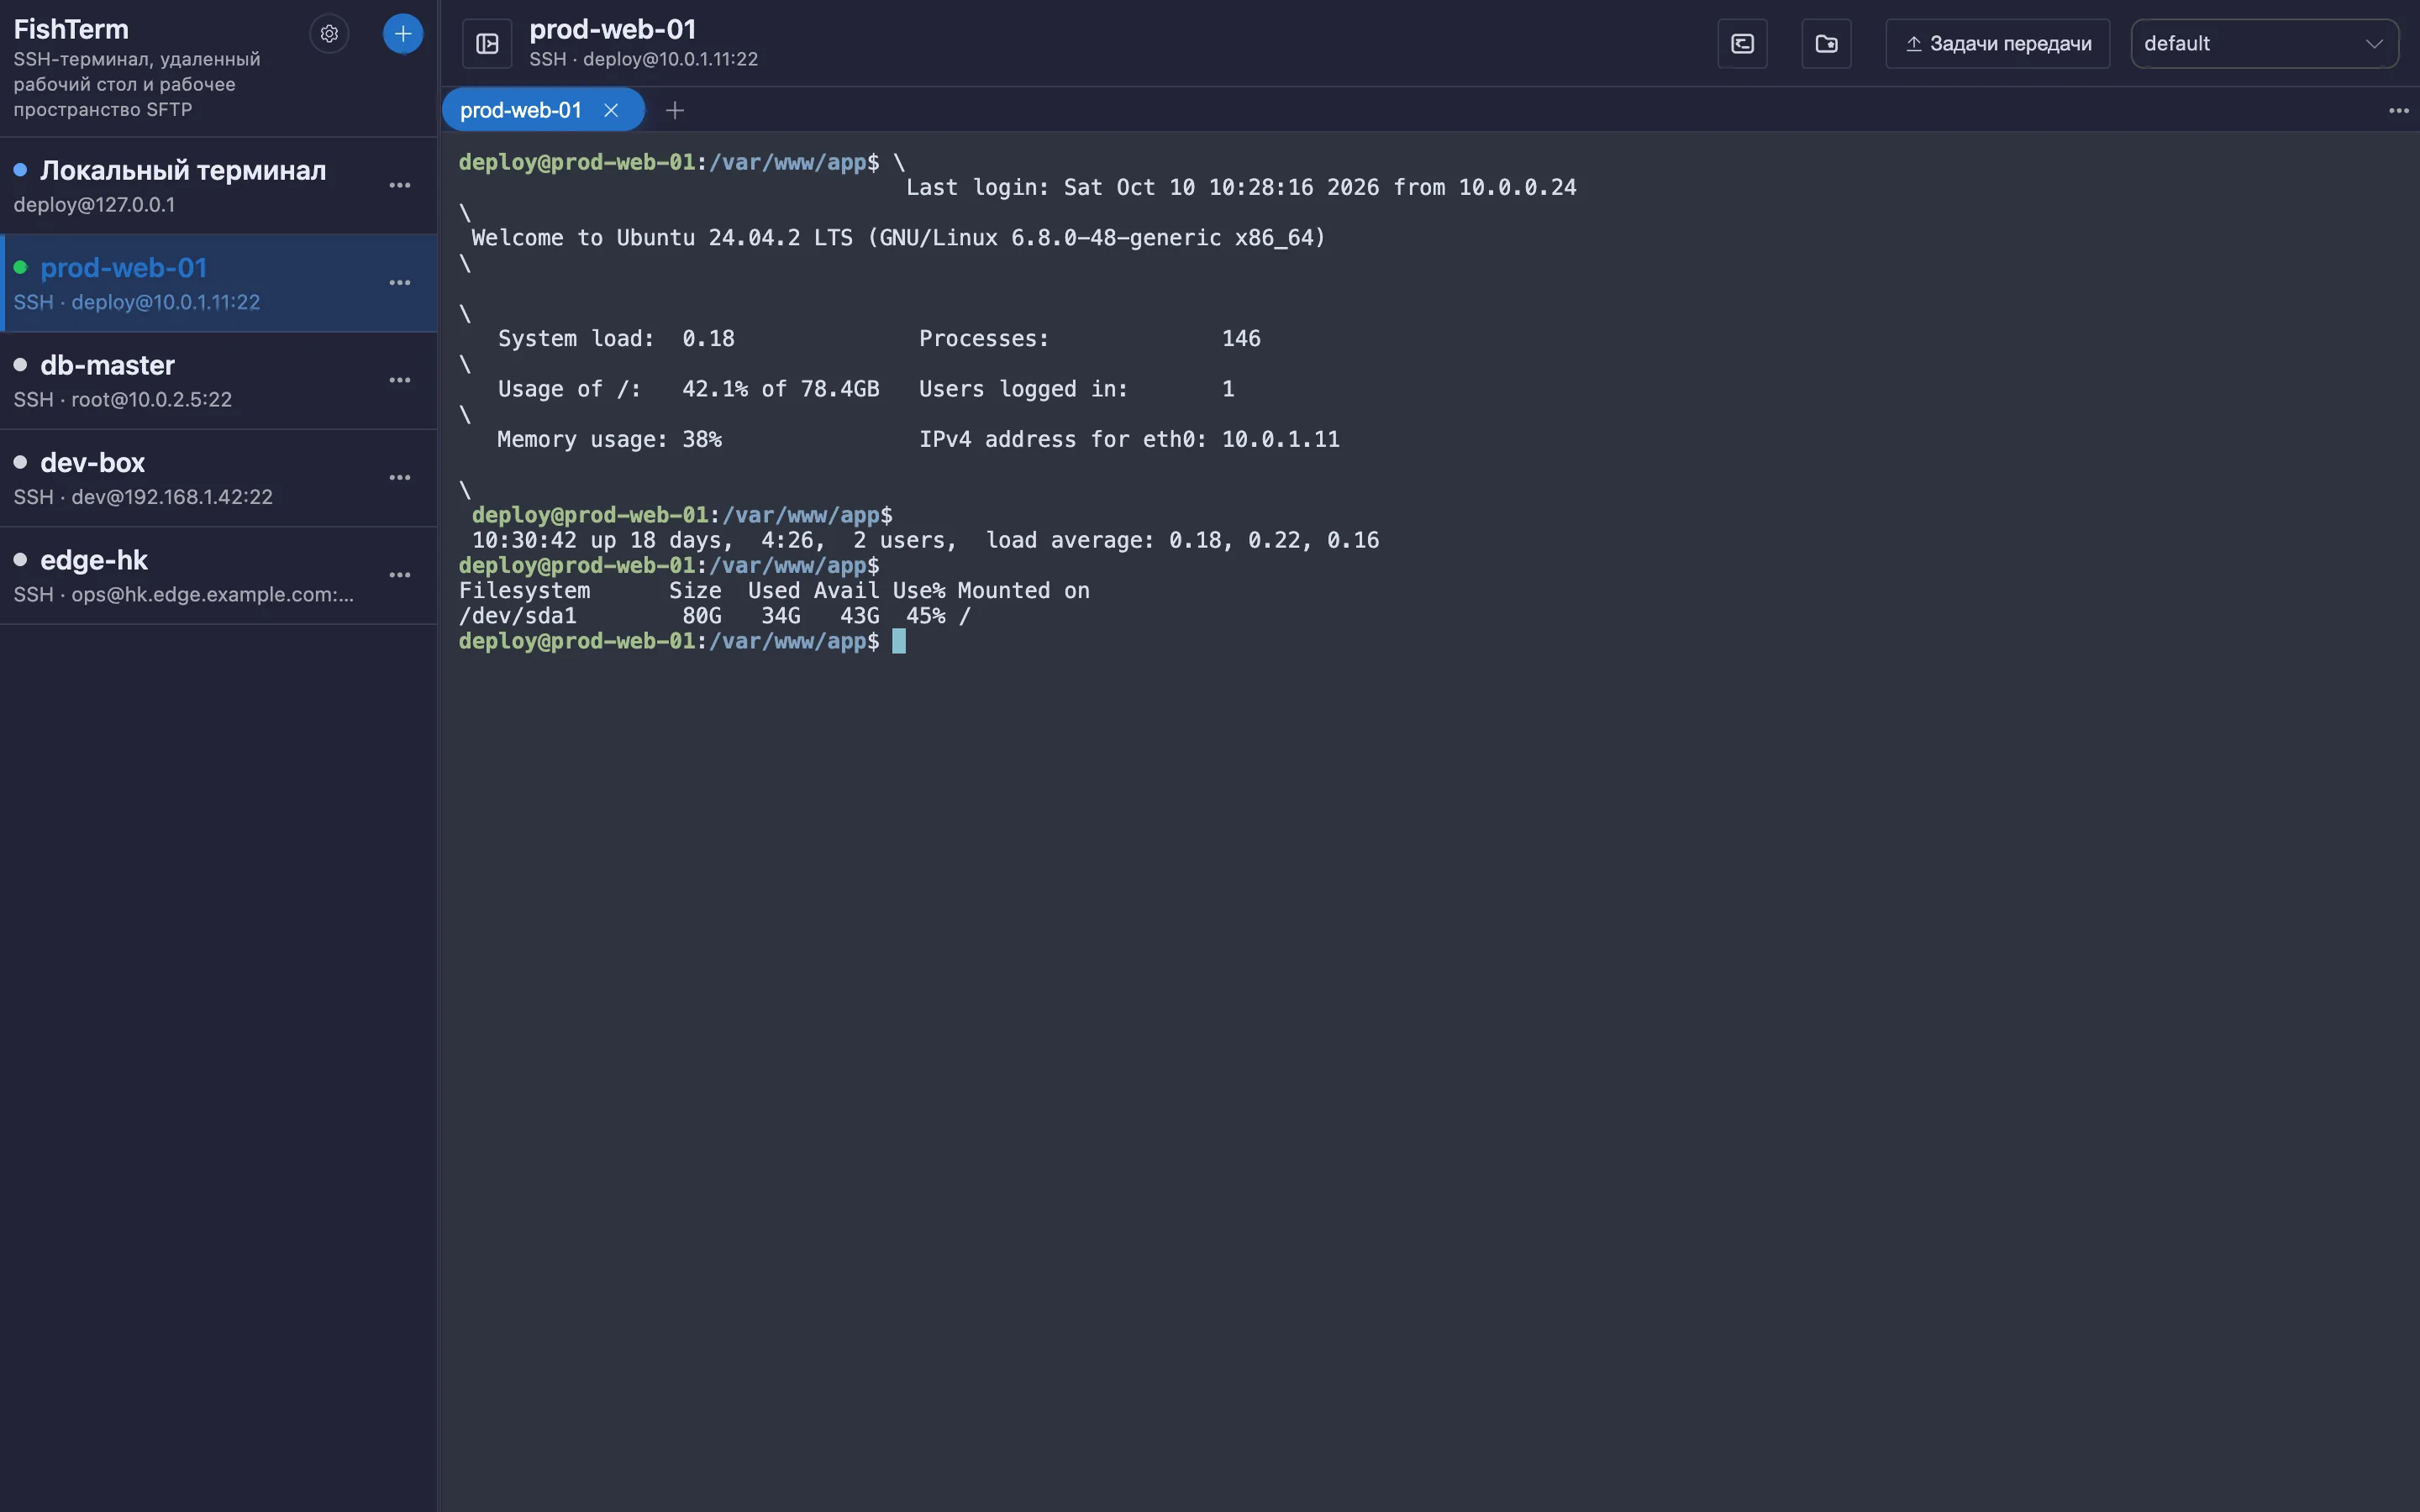
Task: Click the deploy@127.0.0.1 address text
Action: coord(94,205)
